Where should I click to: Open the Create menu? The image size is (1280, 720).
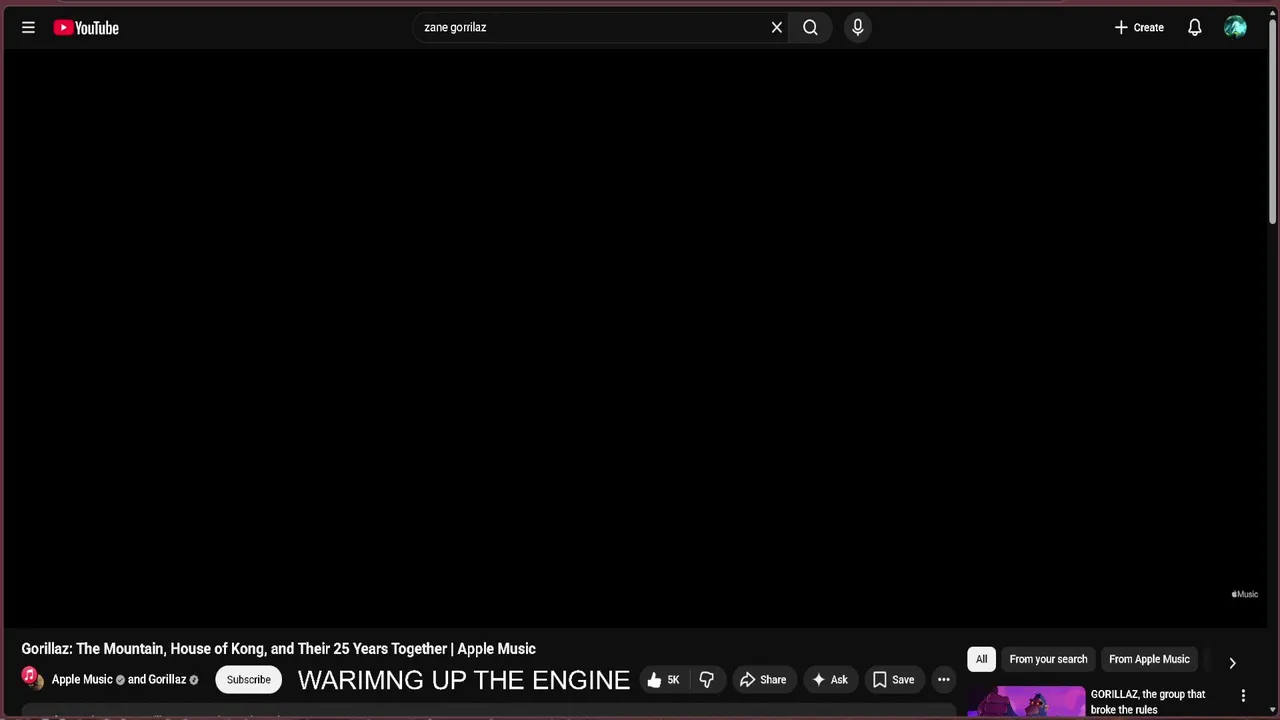[1139, 28]
